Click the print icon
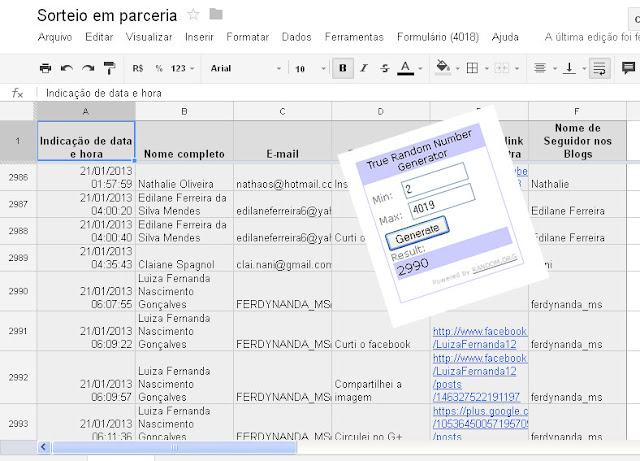 (x=45, y=68)
